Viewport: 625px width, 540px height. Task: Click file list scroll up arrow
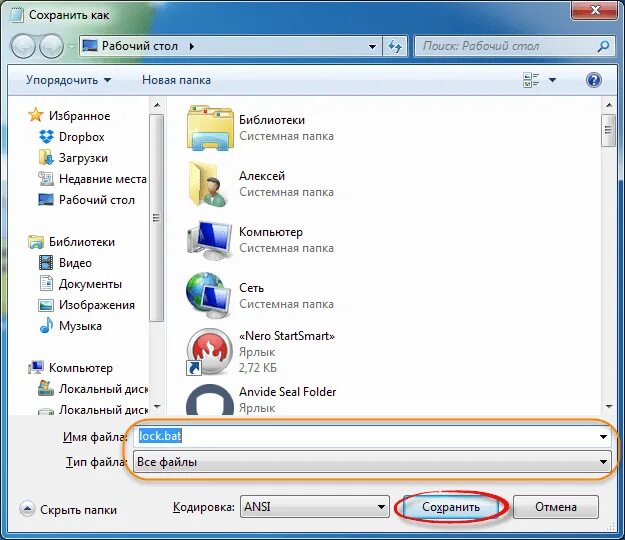point(609,105)
